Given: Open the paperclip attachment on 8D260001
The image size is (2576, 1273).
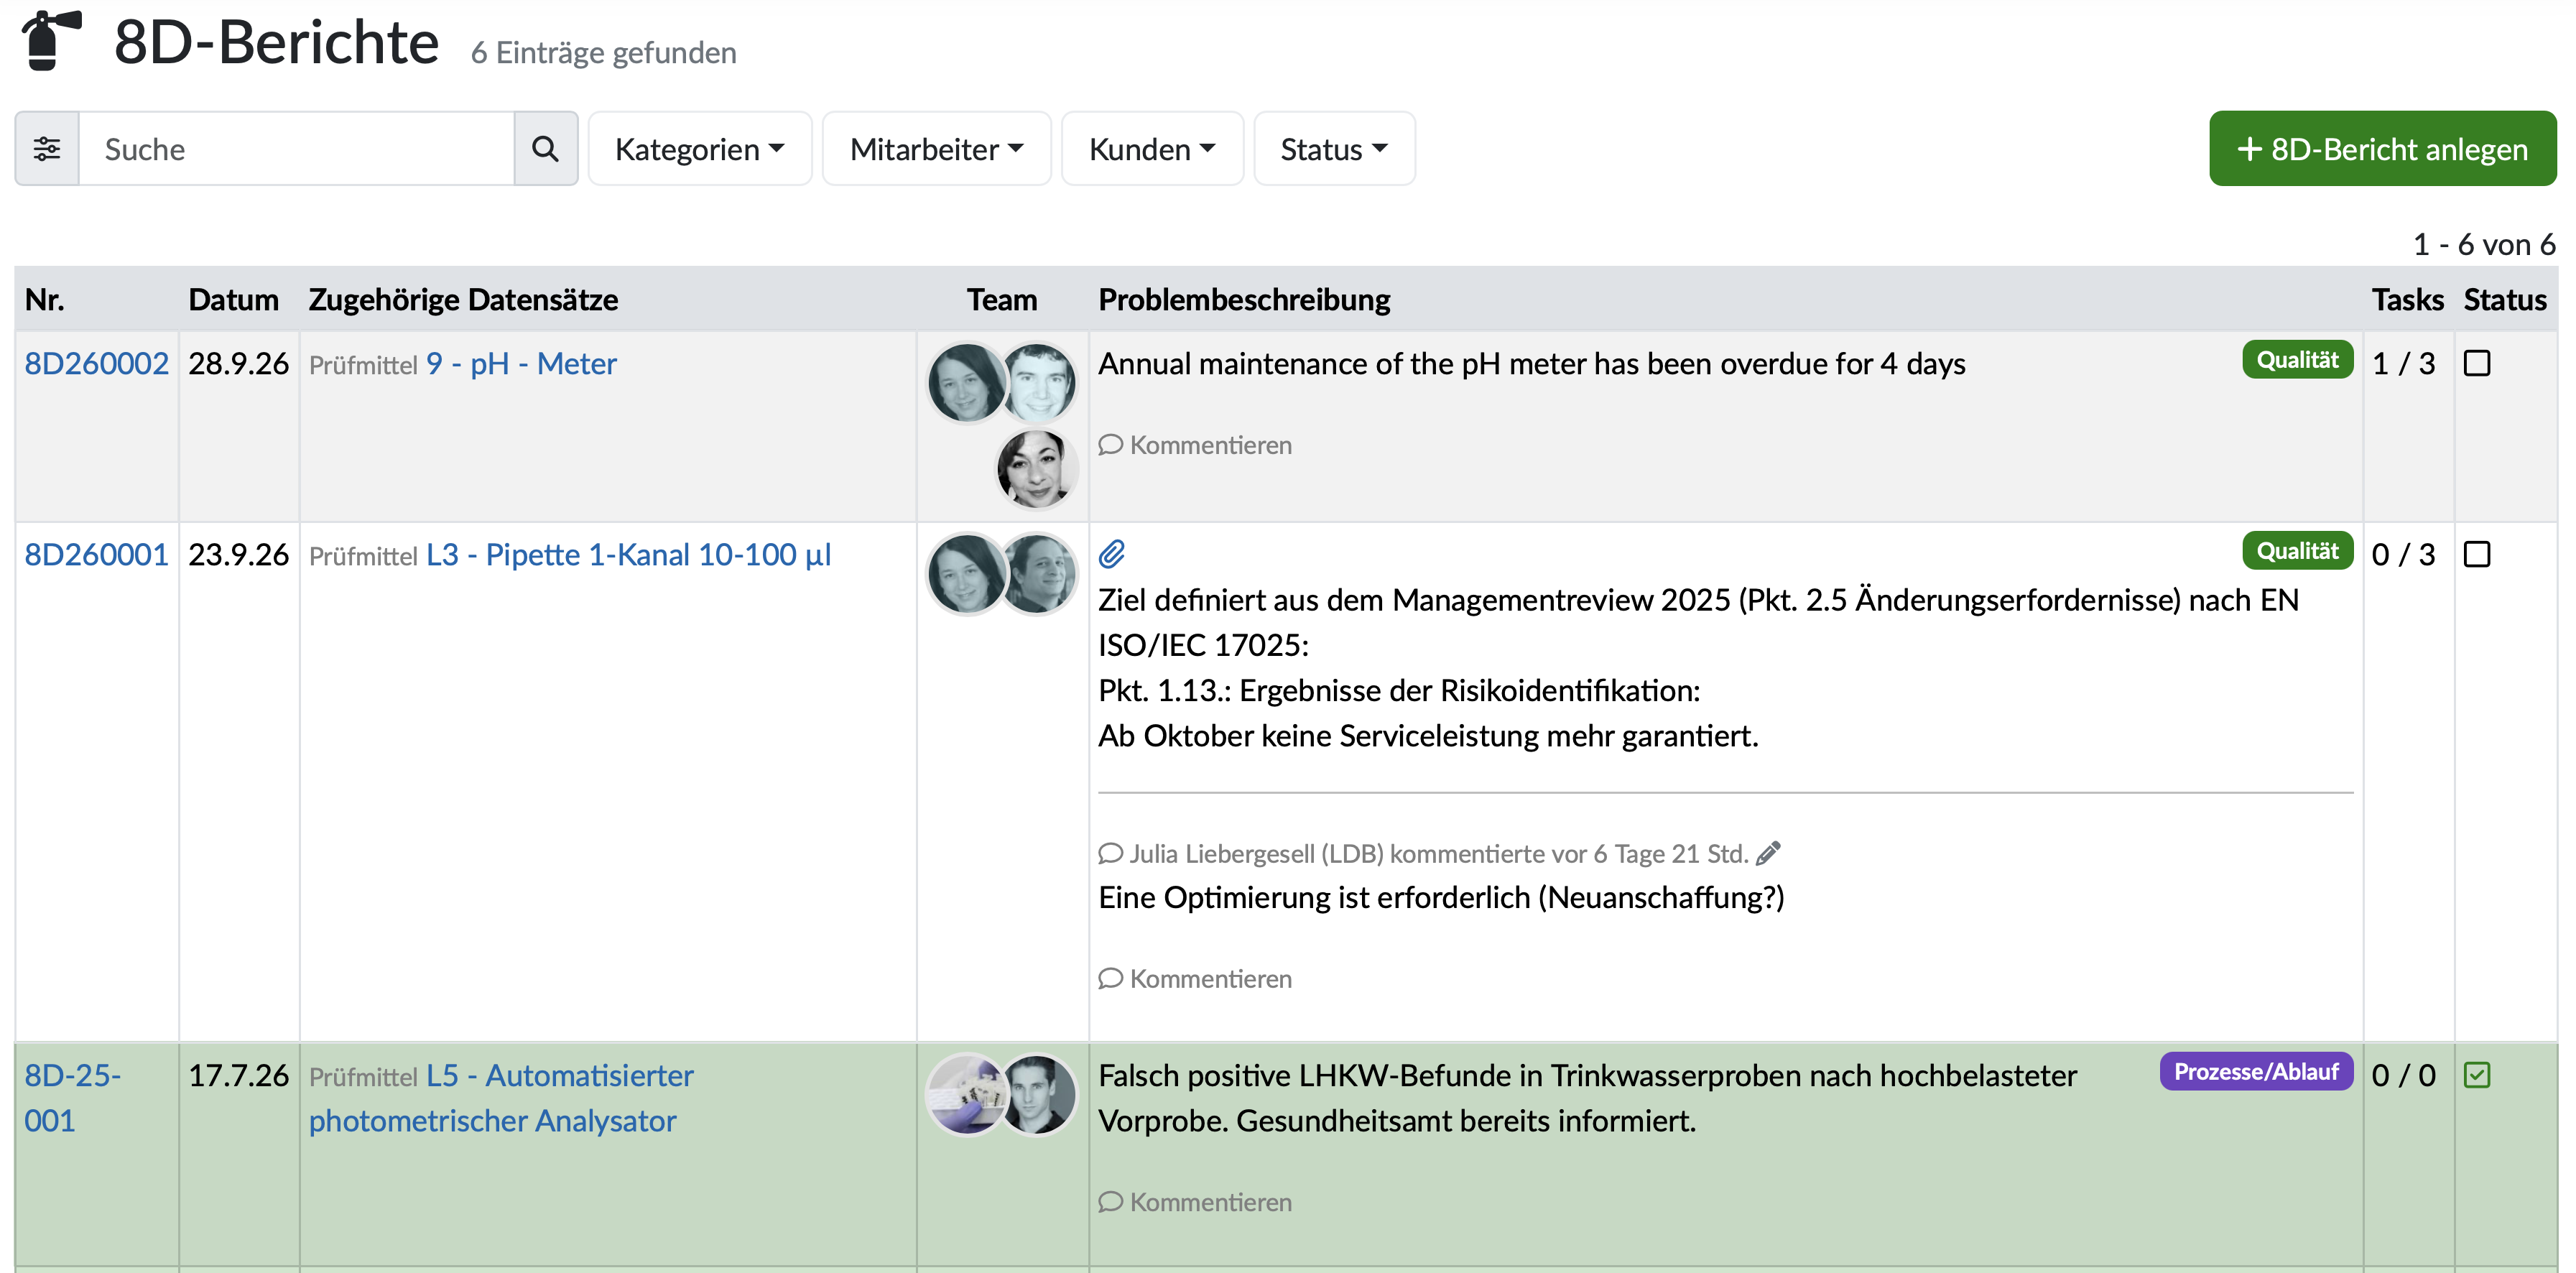Looking at the screenshot, I should coord(1112,553).
